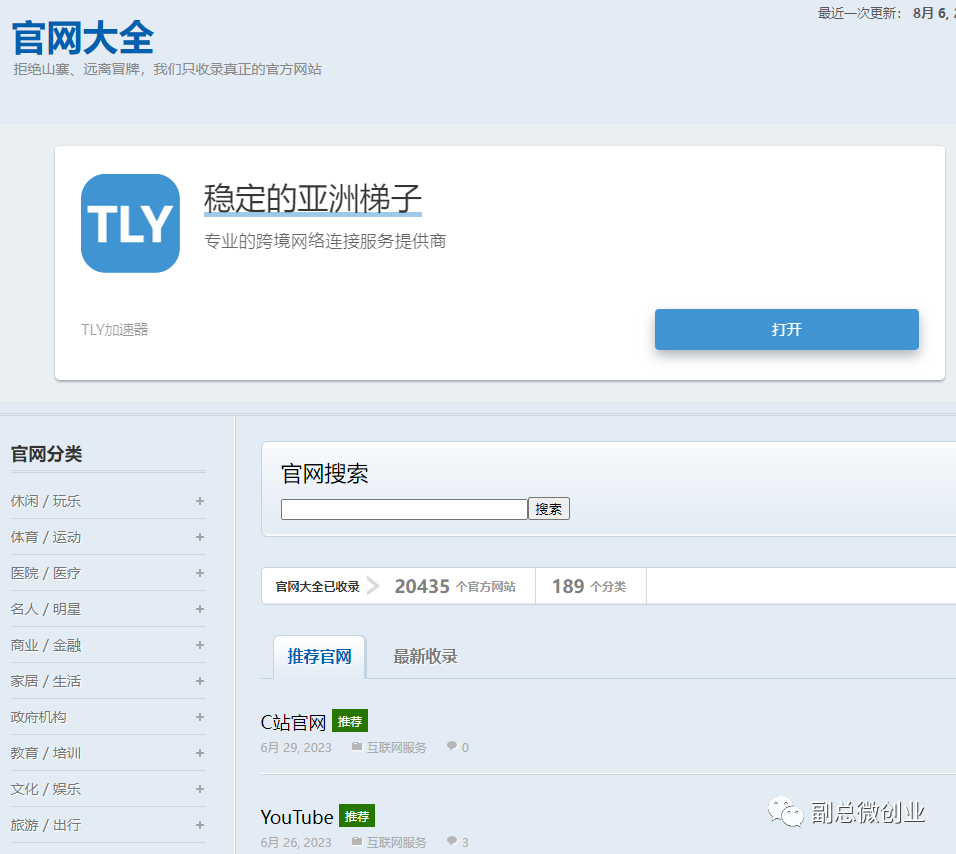Click the 20435 official sites count
This screenshot has width=956, height=854.
pyautogui.click(x=422, y=586)
